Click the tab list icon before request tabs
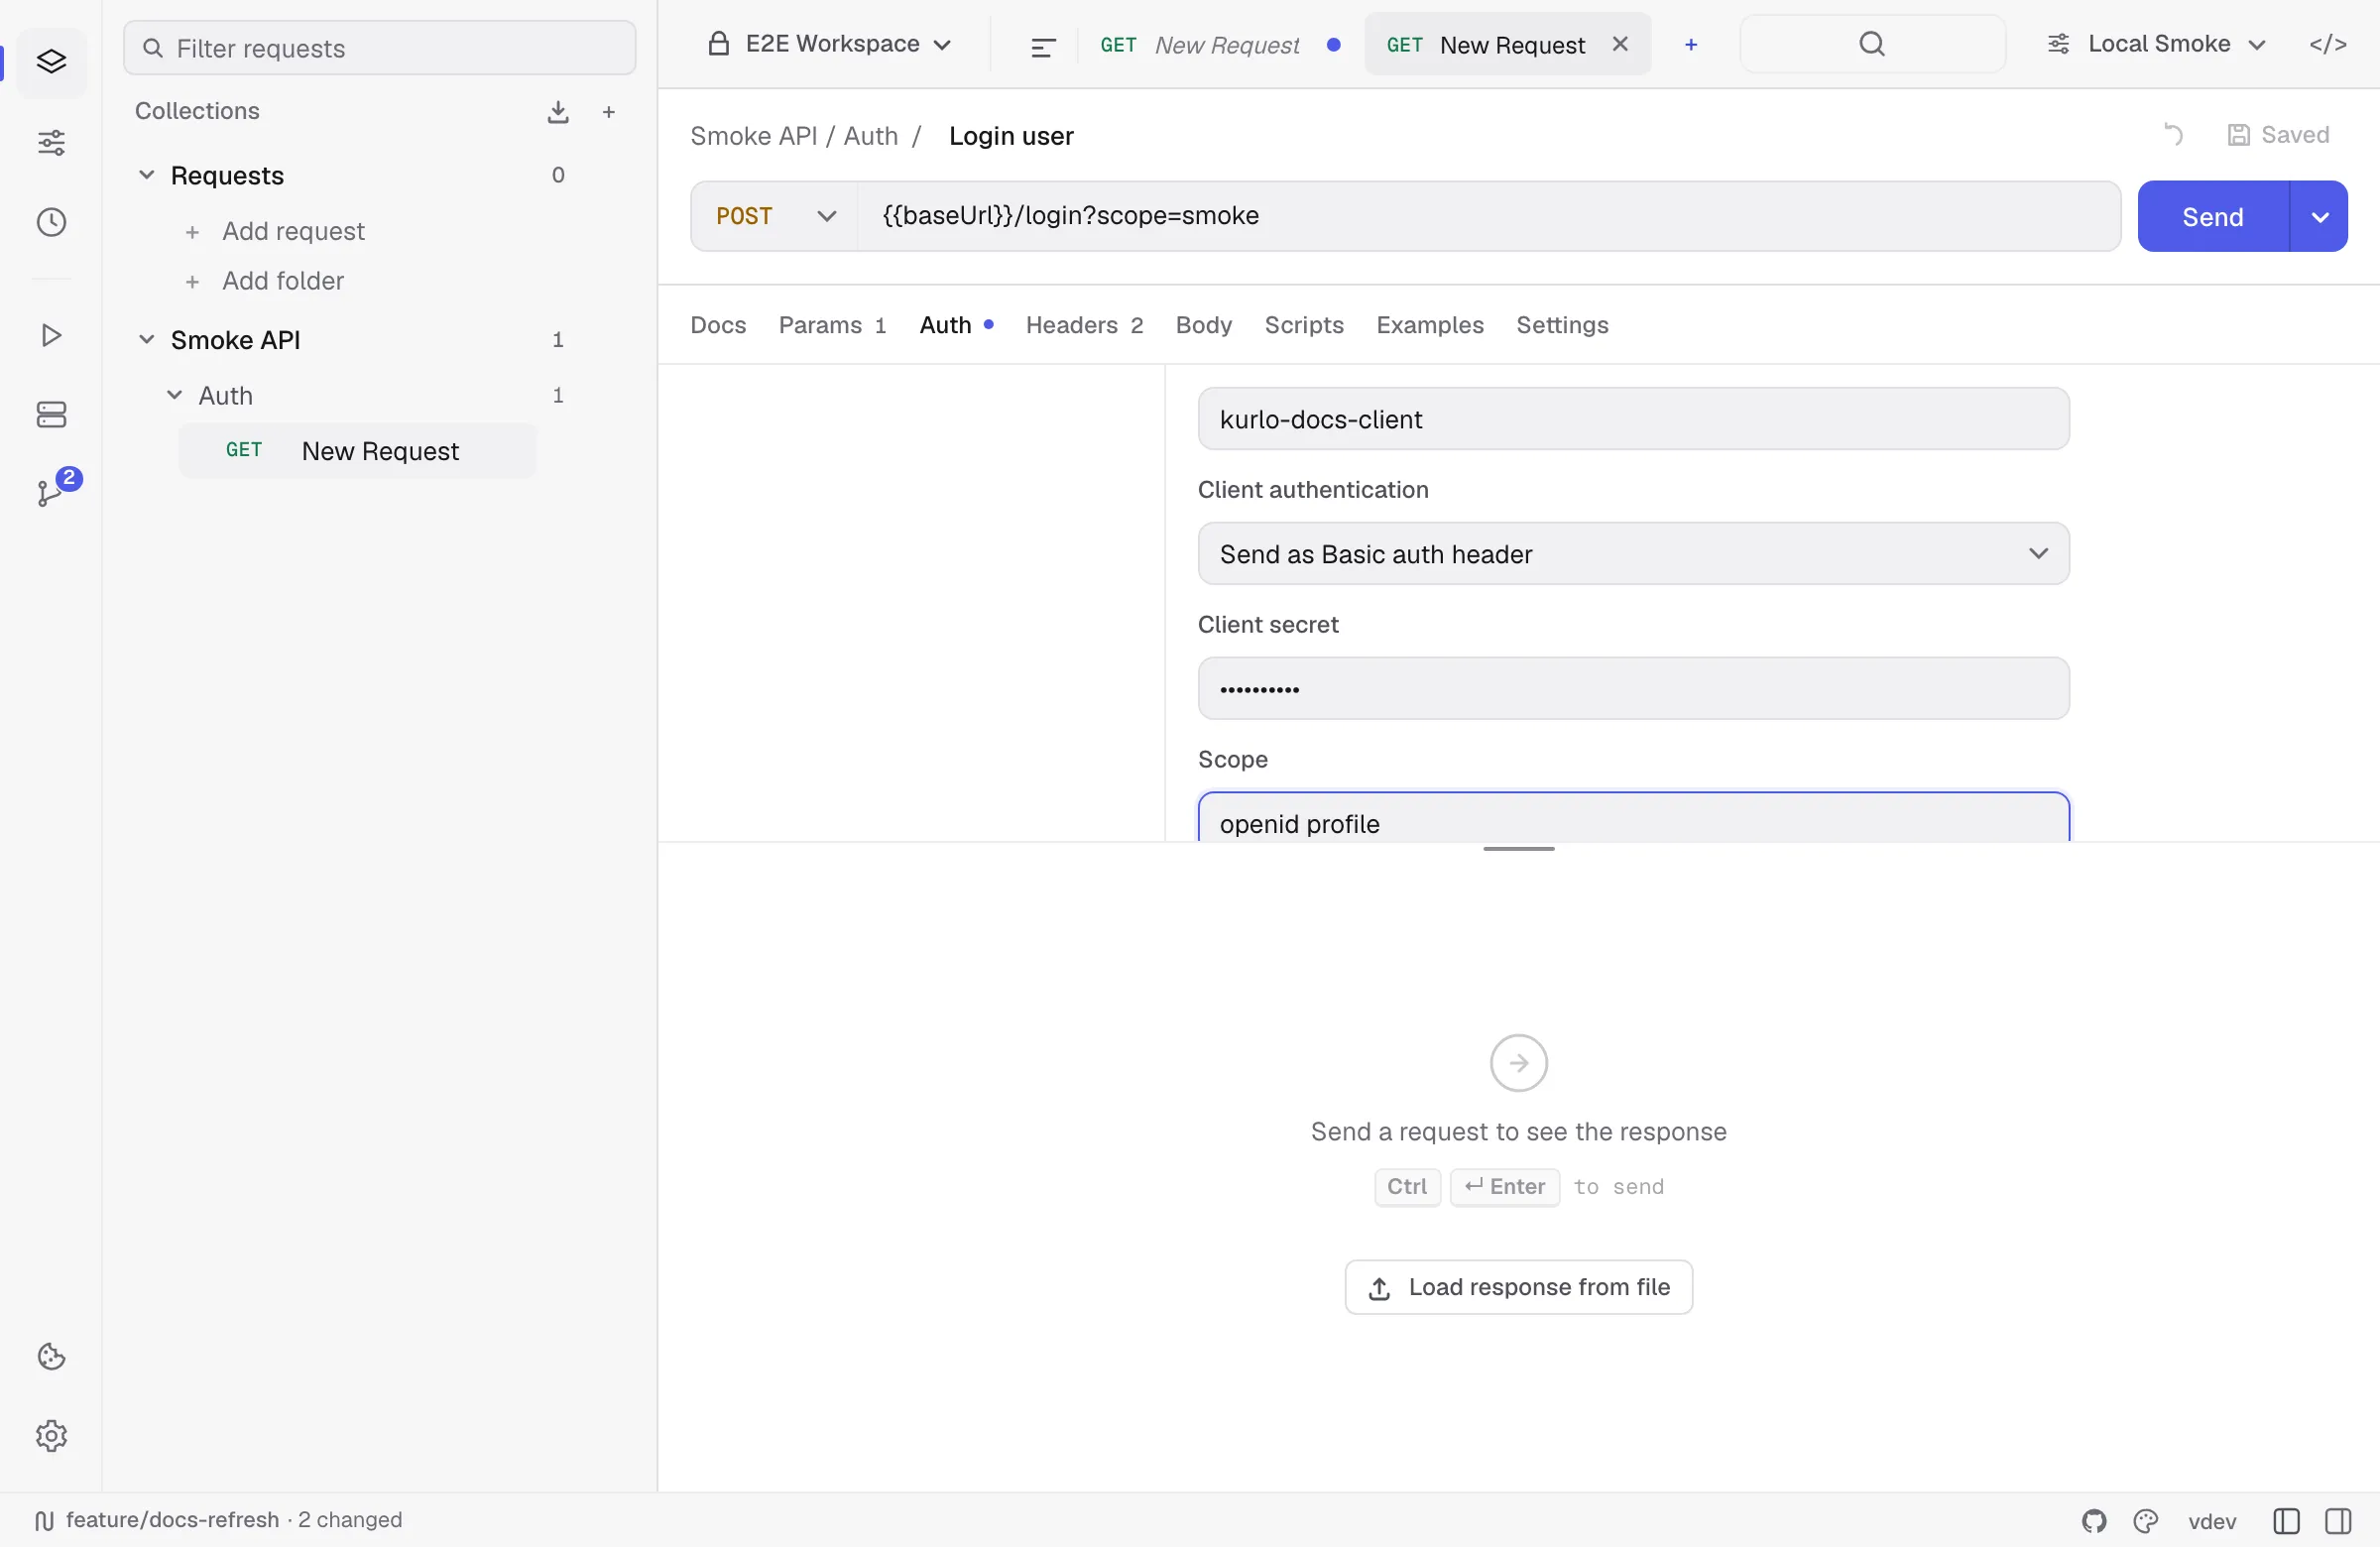2380x1547 pixels. [1043, 46]
